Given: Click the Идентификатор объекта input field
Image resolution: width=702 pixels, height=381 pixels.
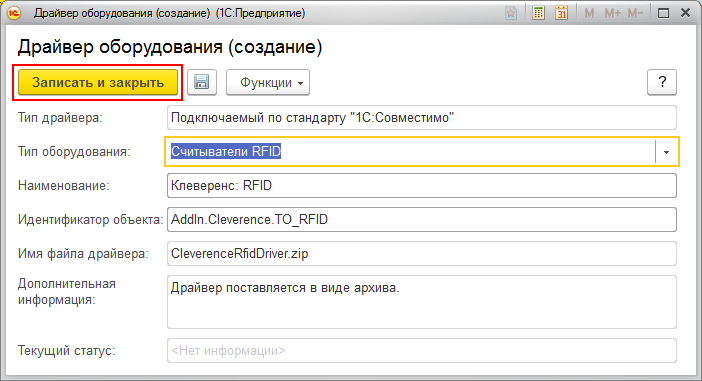Looking at the screenshot, I should [422, 219].
